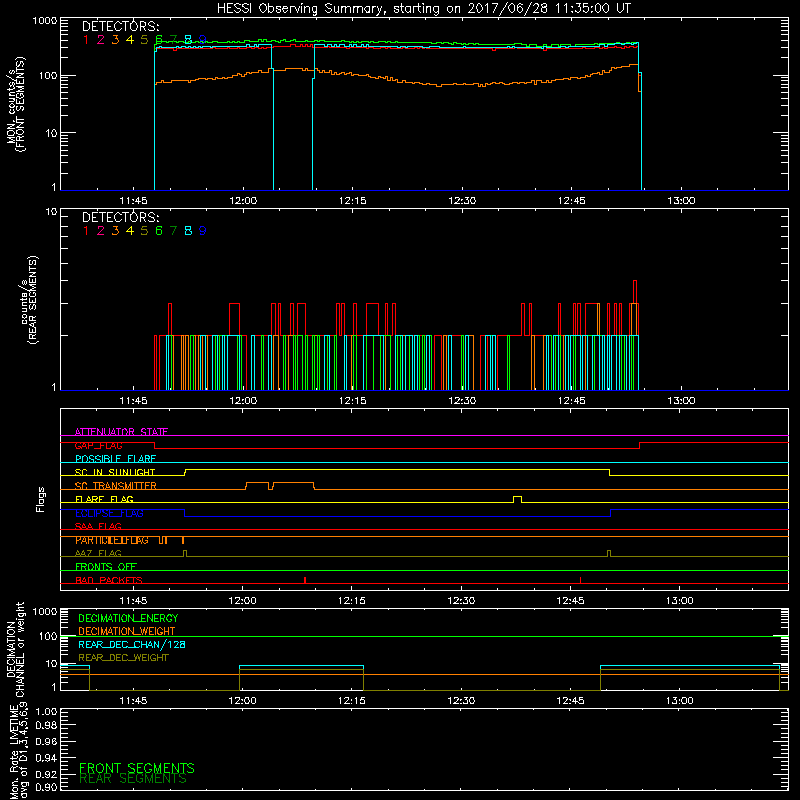Screen dimensions: 800x800
Task: Click the ATTENUATOR_STATE flag label
Action: pos(121,432)
